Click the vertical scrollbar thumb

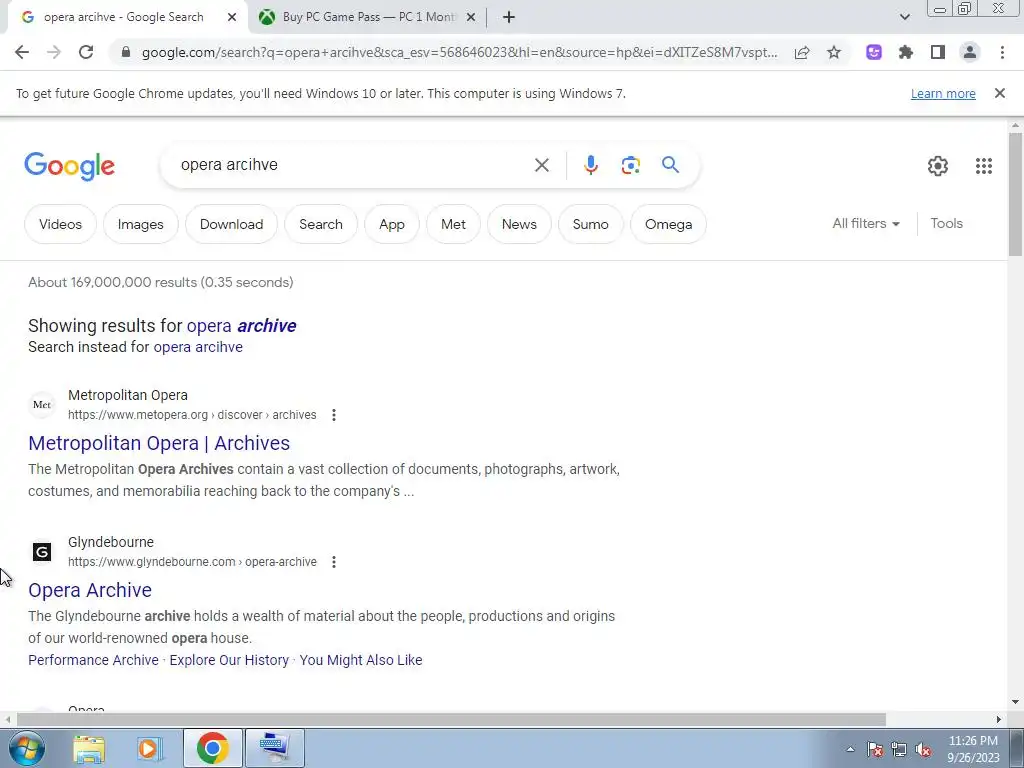[1015, 194]
